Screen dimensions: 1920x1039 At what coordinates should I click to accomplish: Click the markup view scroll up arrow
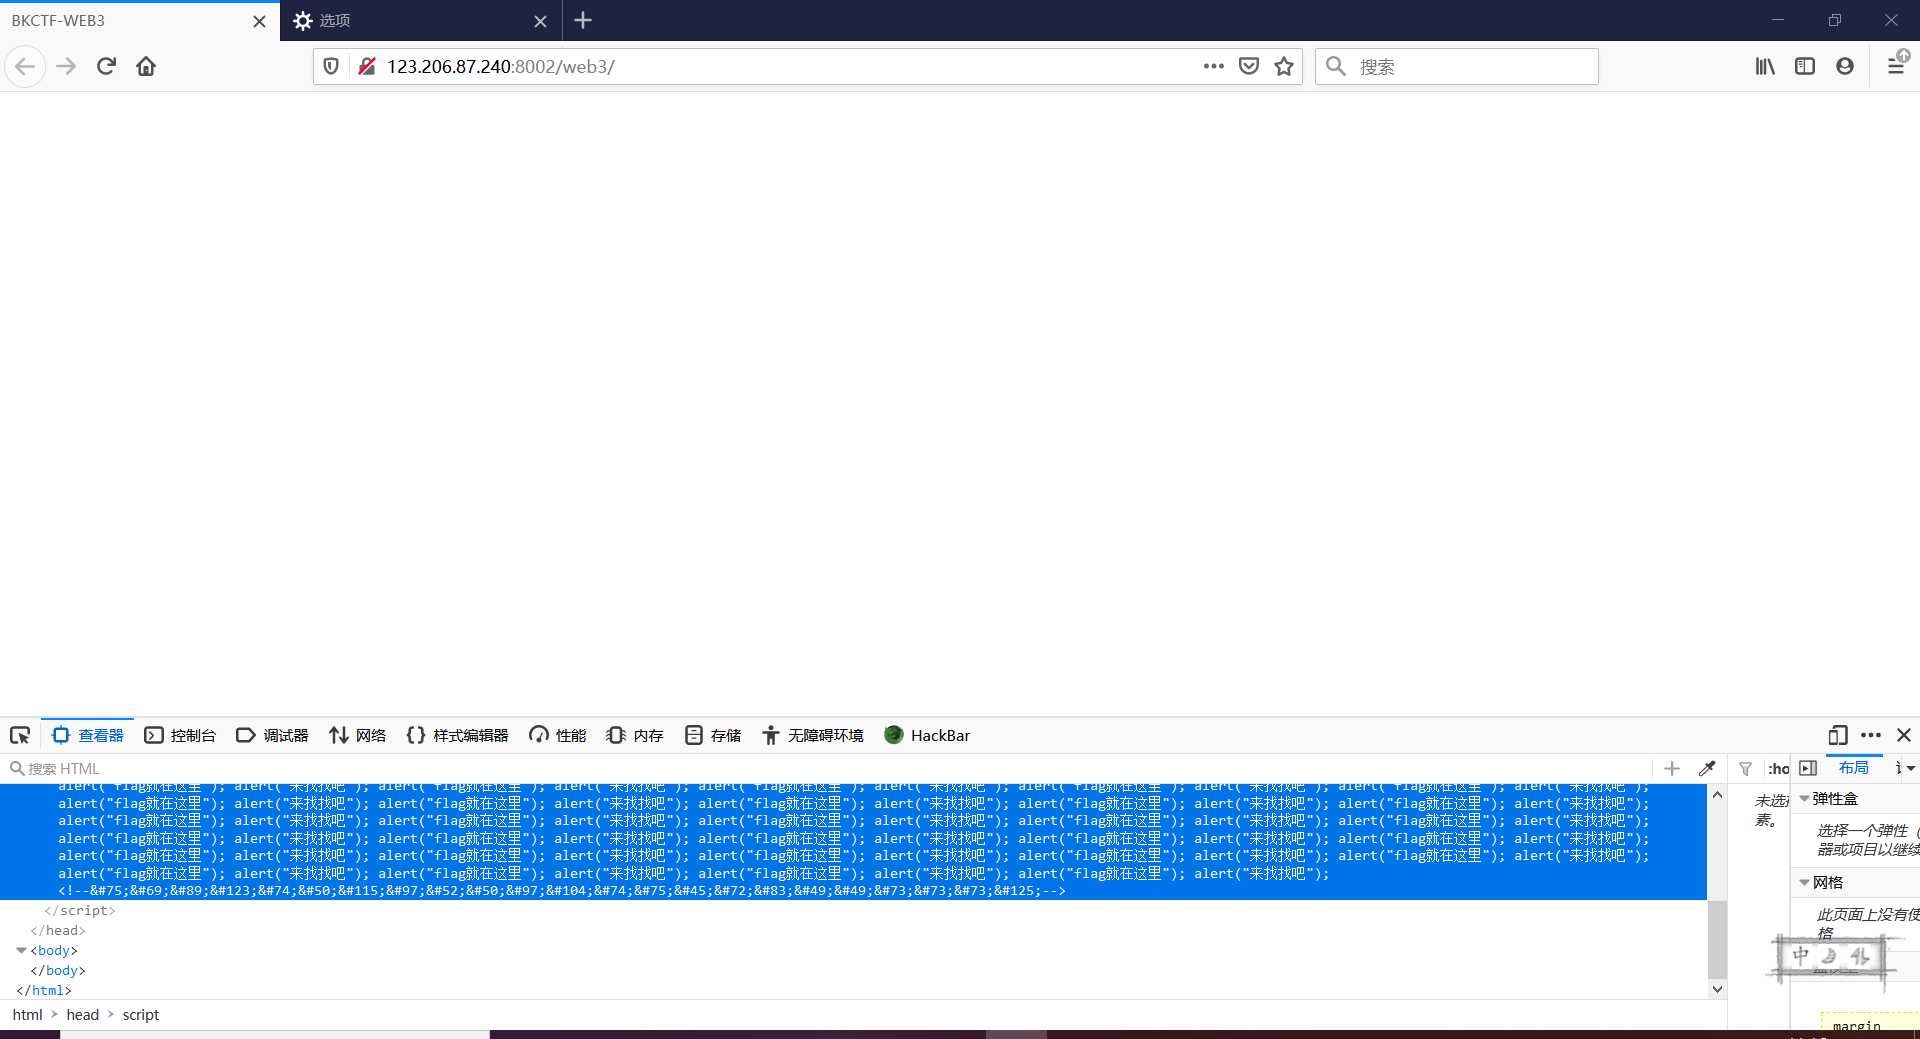coord(1717,795)
